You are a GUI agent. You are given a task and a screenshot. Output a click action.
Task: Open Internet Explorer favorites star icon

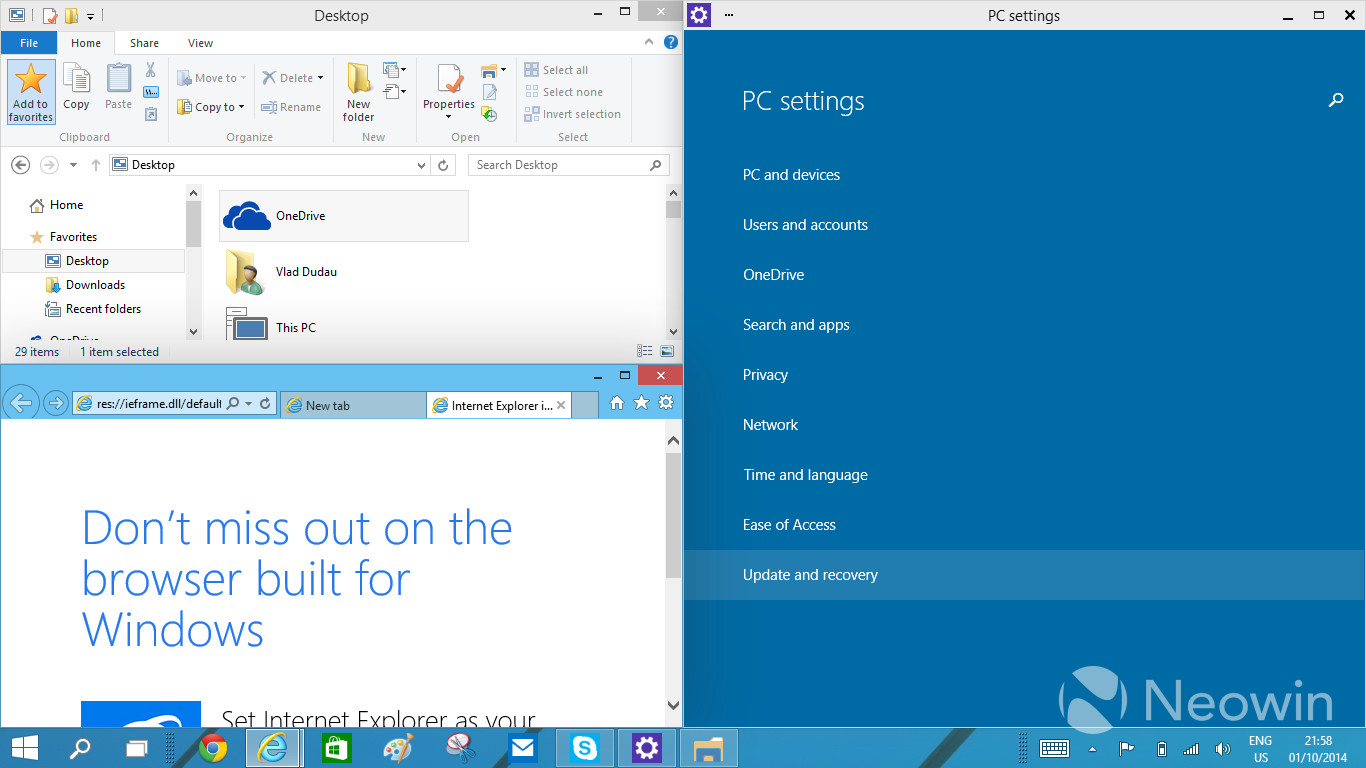[x=641, y=403]
